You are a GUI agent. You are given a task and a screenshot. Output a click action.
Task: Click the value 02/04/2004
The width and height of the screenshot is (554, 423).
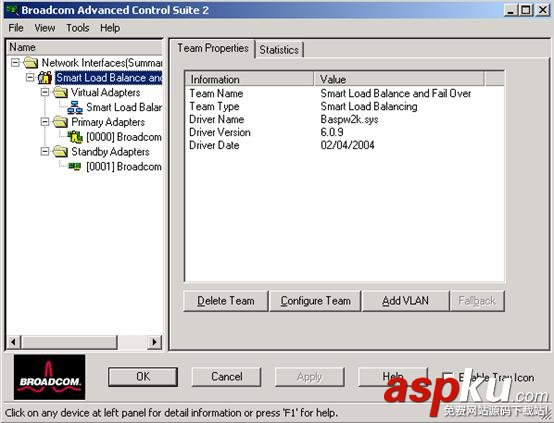347,145
